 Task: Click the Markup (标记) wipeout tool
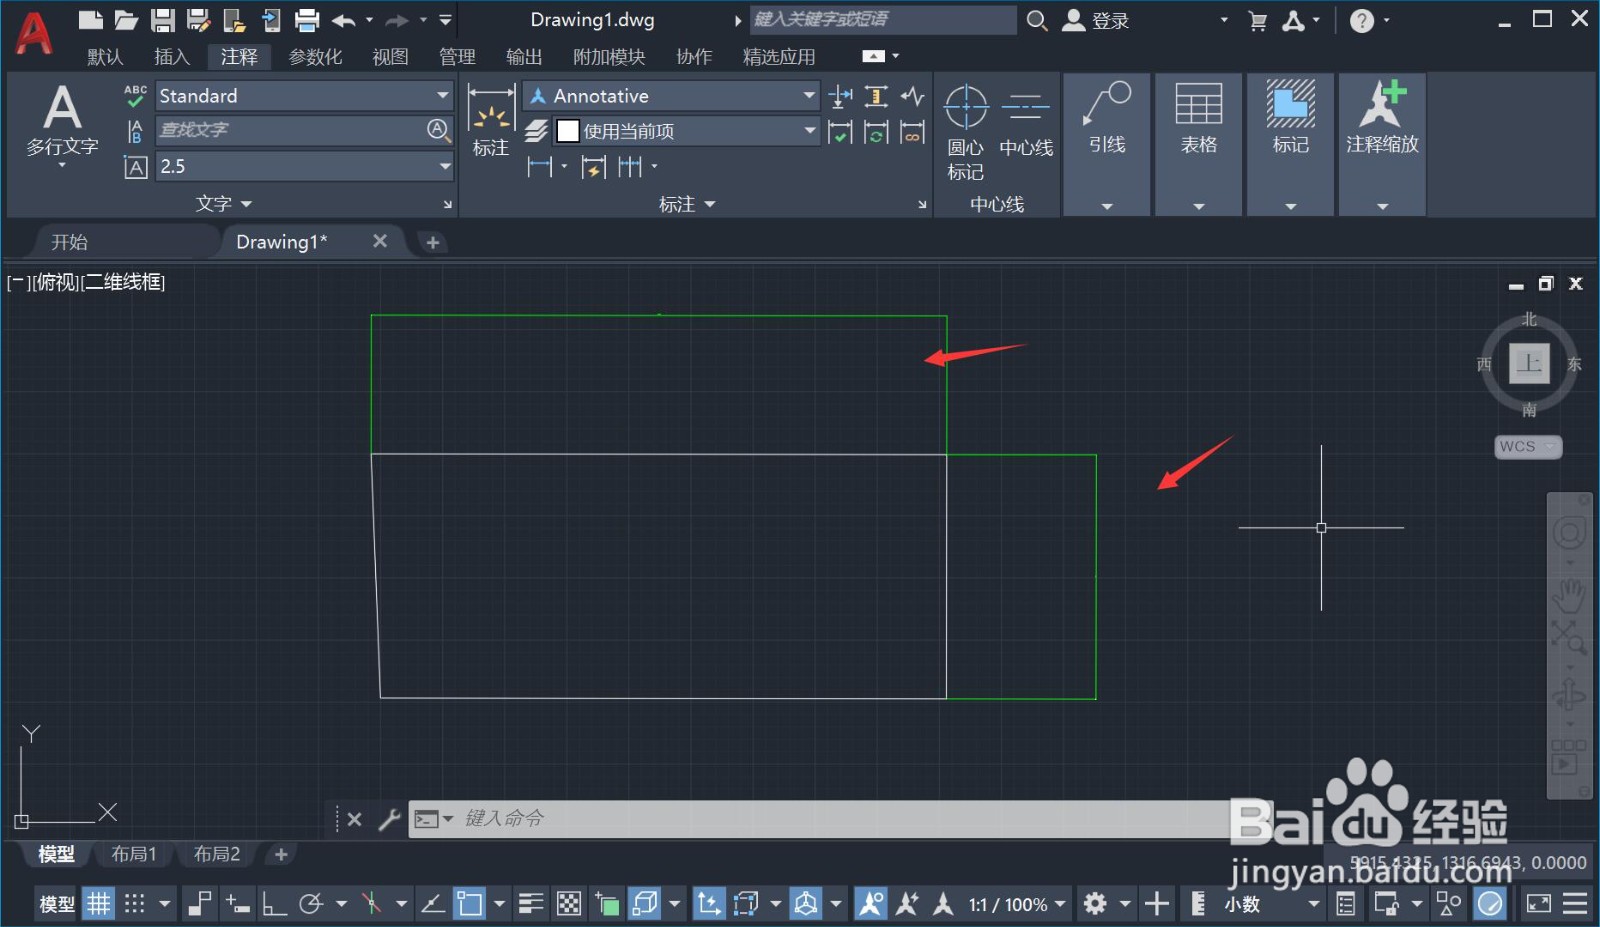click(1291, 118)
